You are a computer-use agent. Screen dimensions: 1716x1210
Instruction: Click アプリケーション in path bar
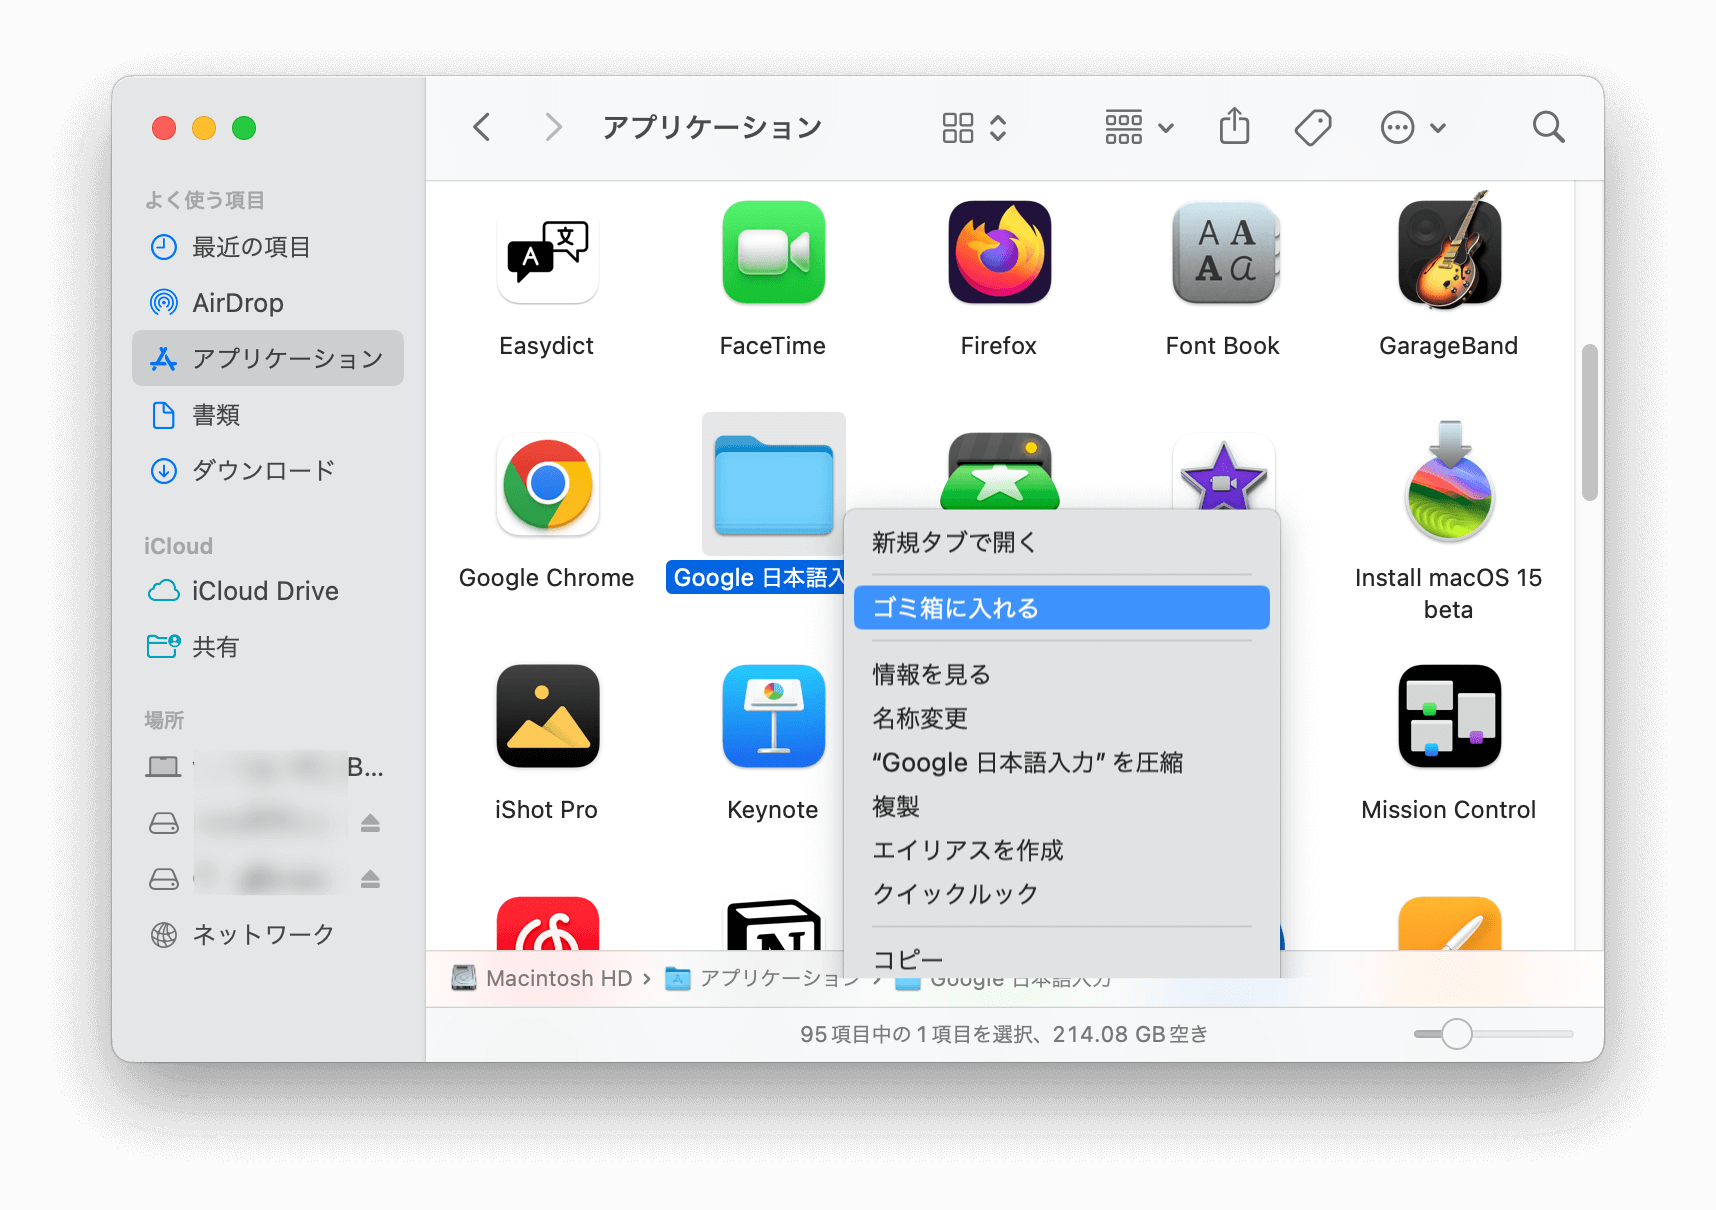pos(763,978)
